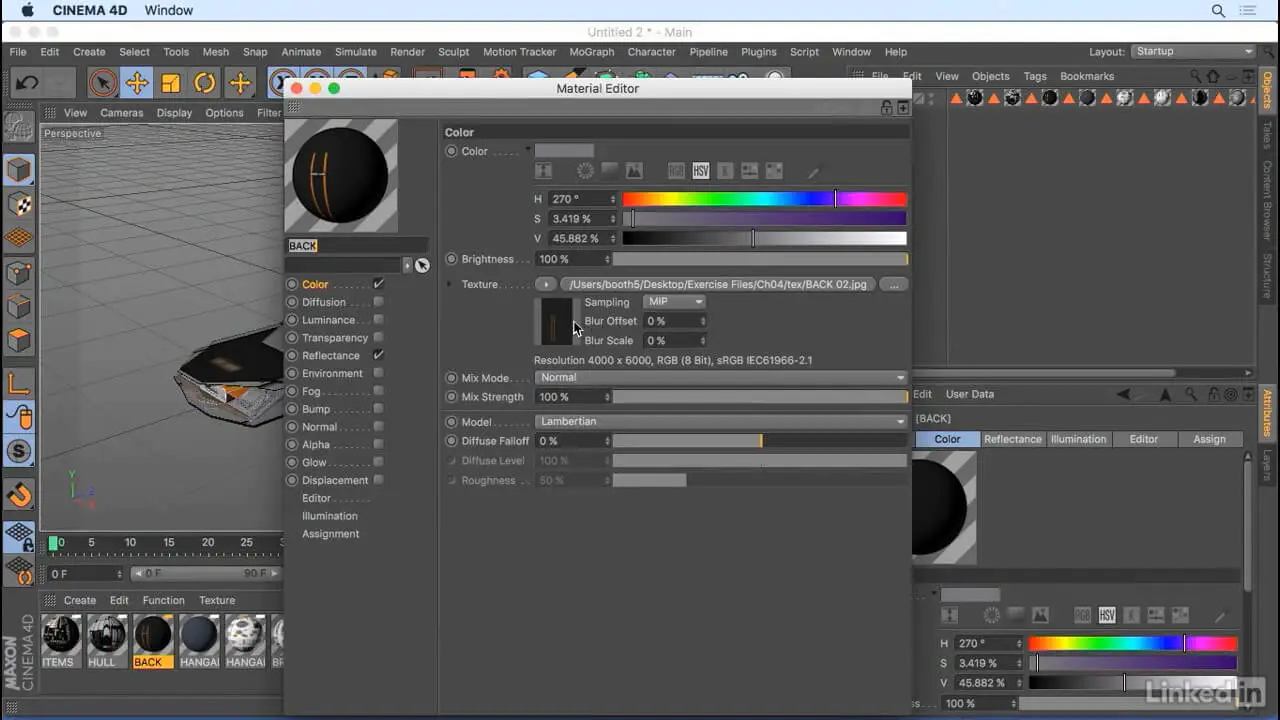This screenshot has height=720, width=1280.
Task: Click the spectrum gradient icon in Material Editor
Action: coord(609,171)
